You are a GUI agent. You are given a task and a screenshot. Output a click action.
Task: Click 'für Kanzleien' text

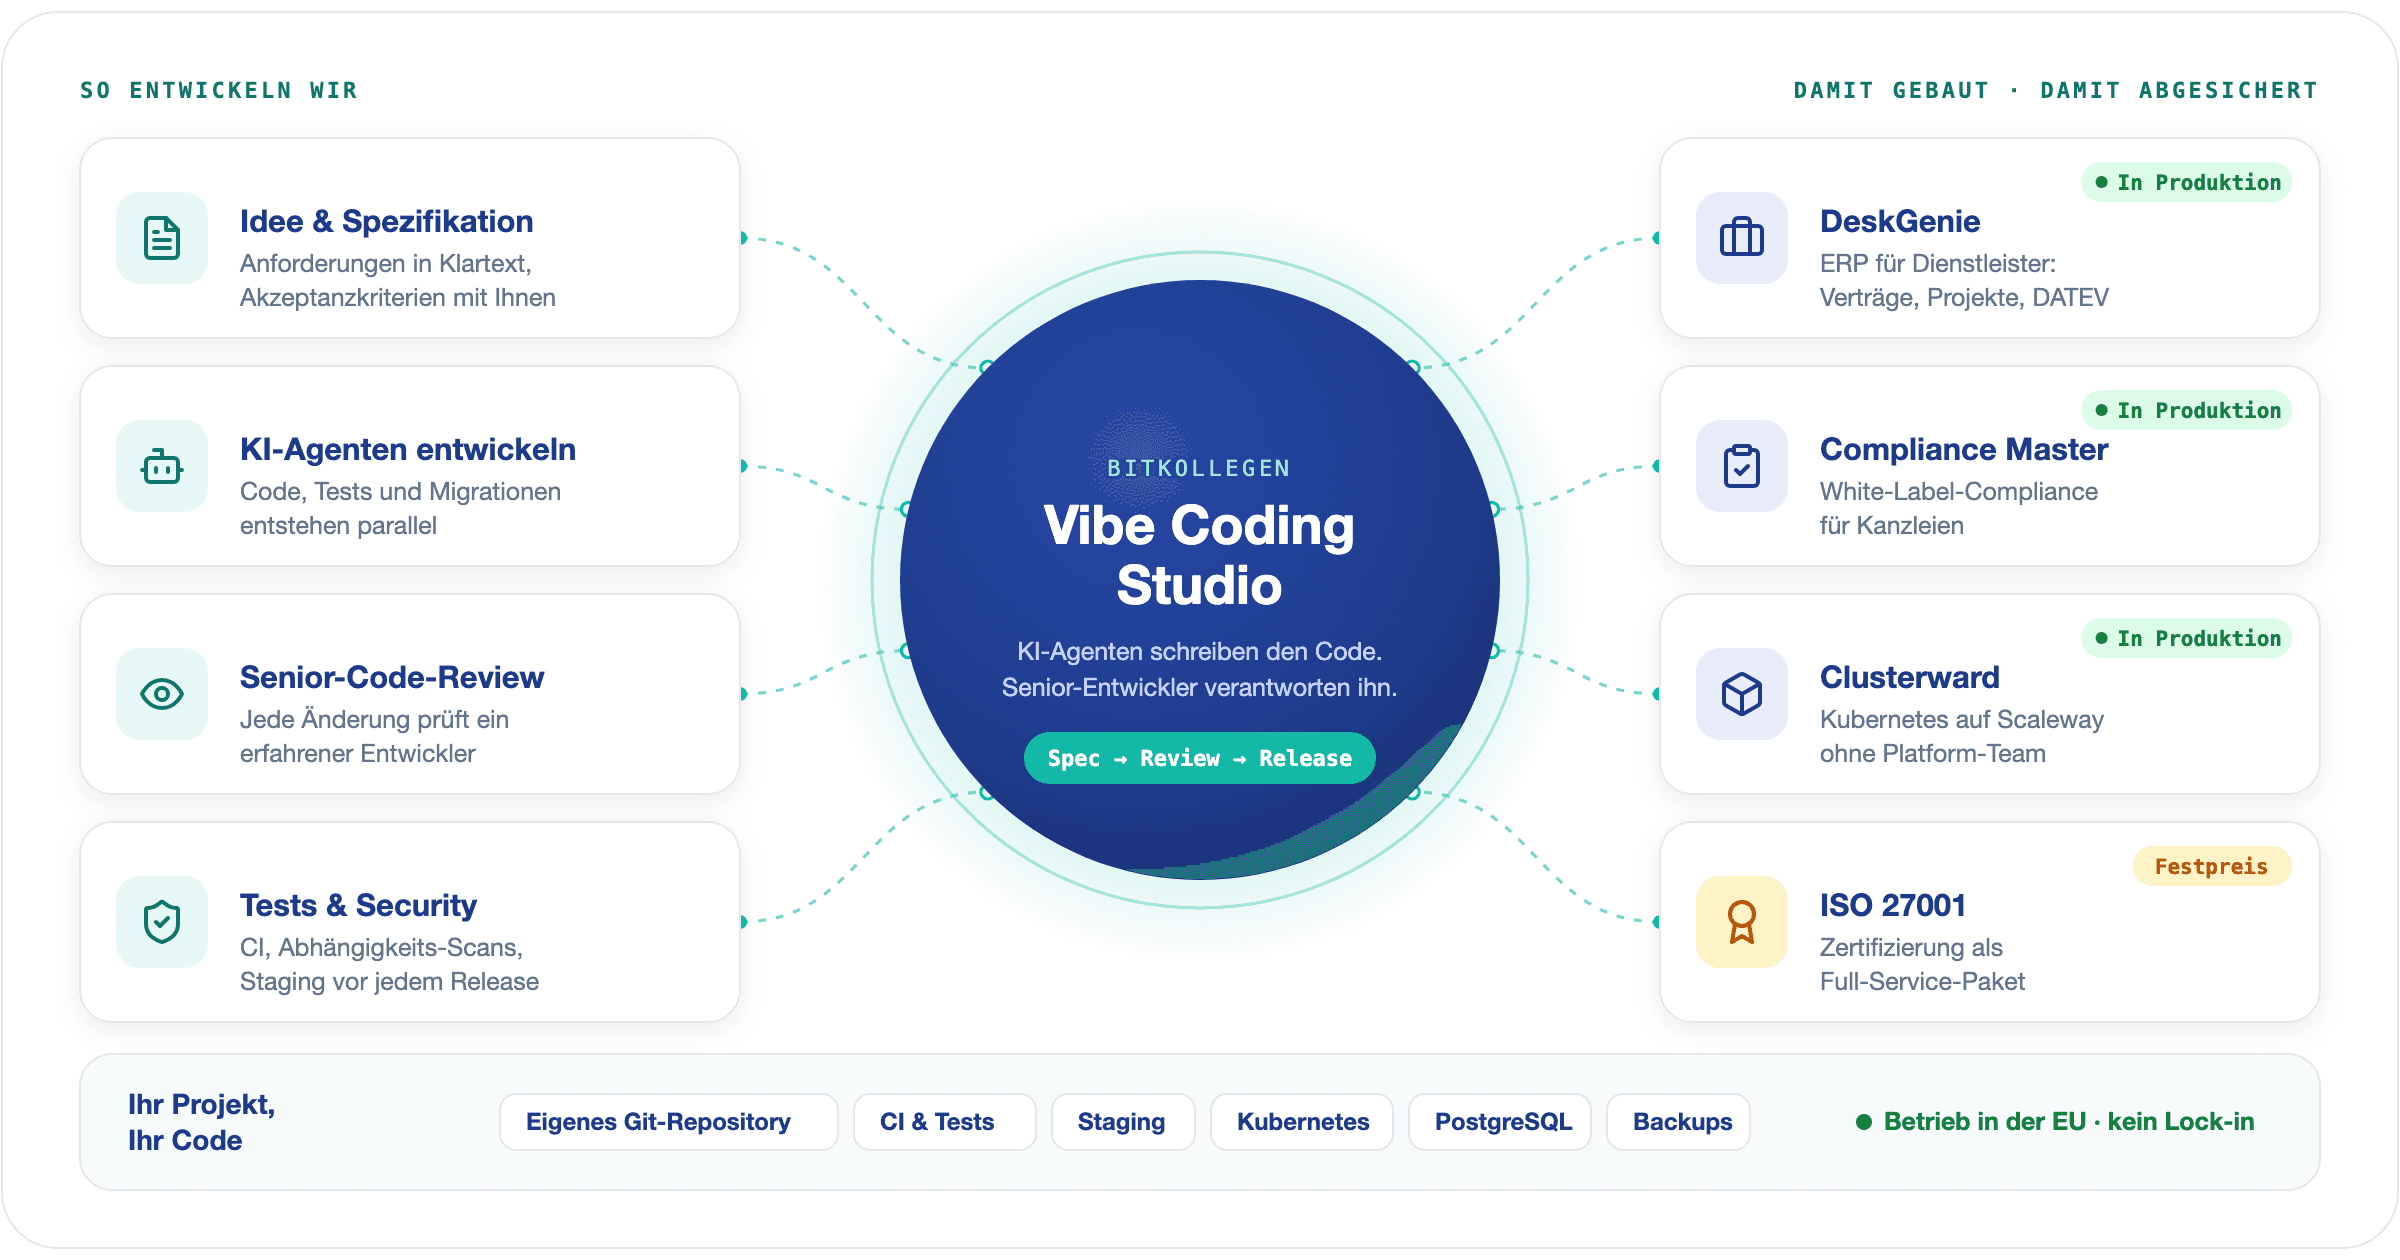click(1892, 525)
